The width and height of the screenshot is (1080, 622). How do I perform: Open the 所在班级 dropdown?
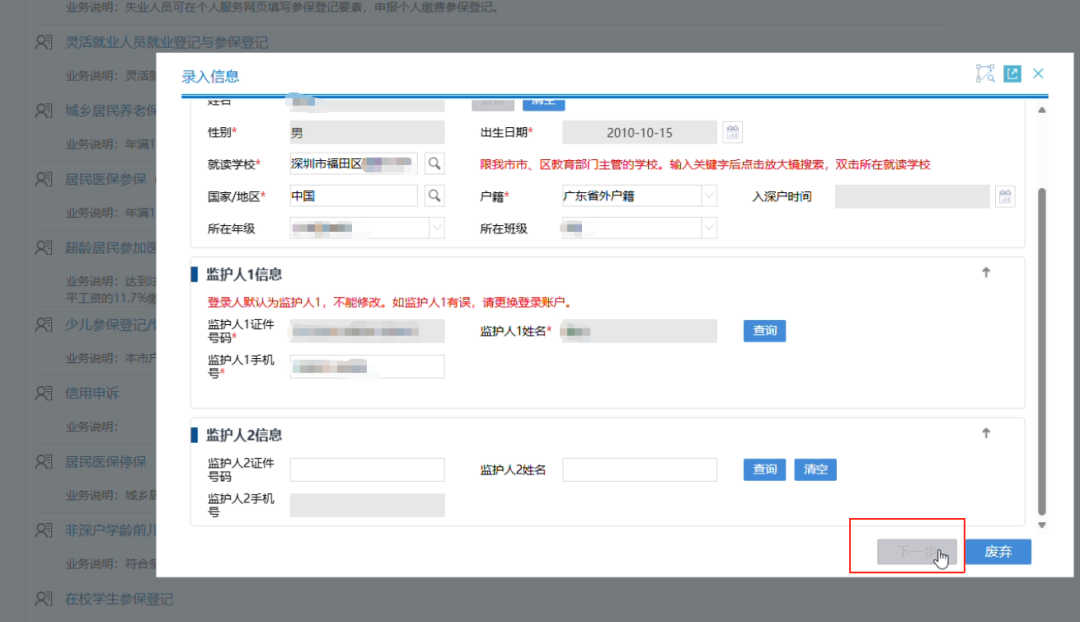point(708,229)
